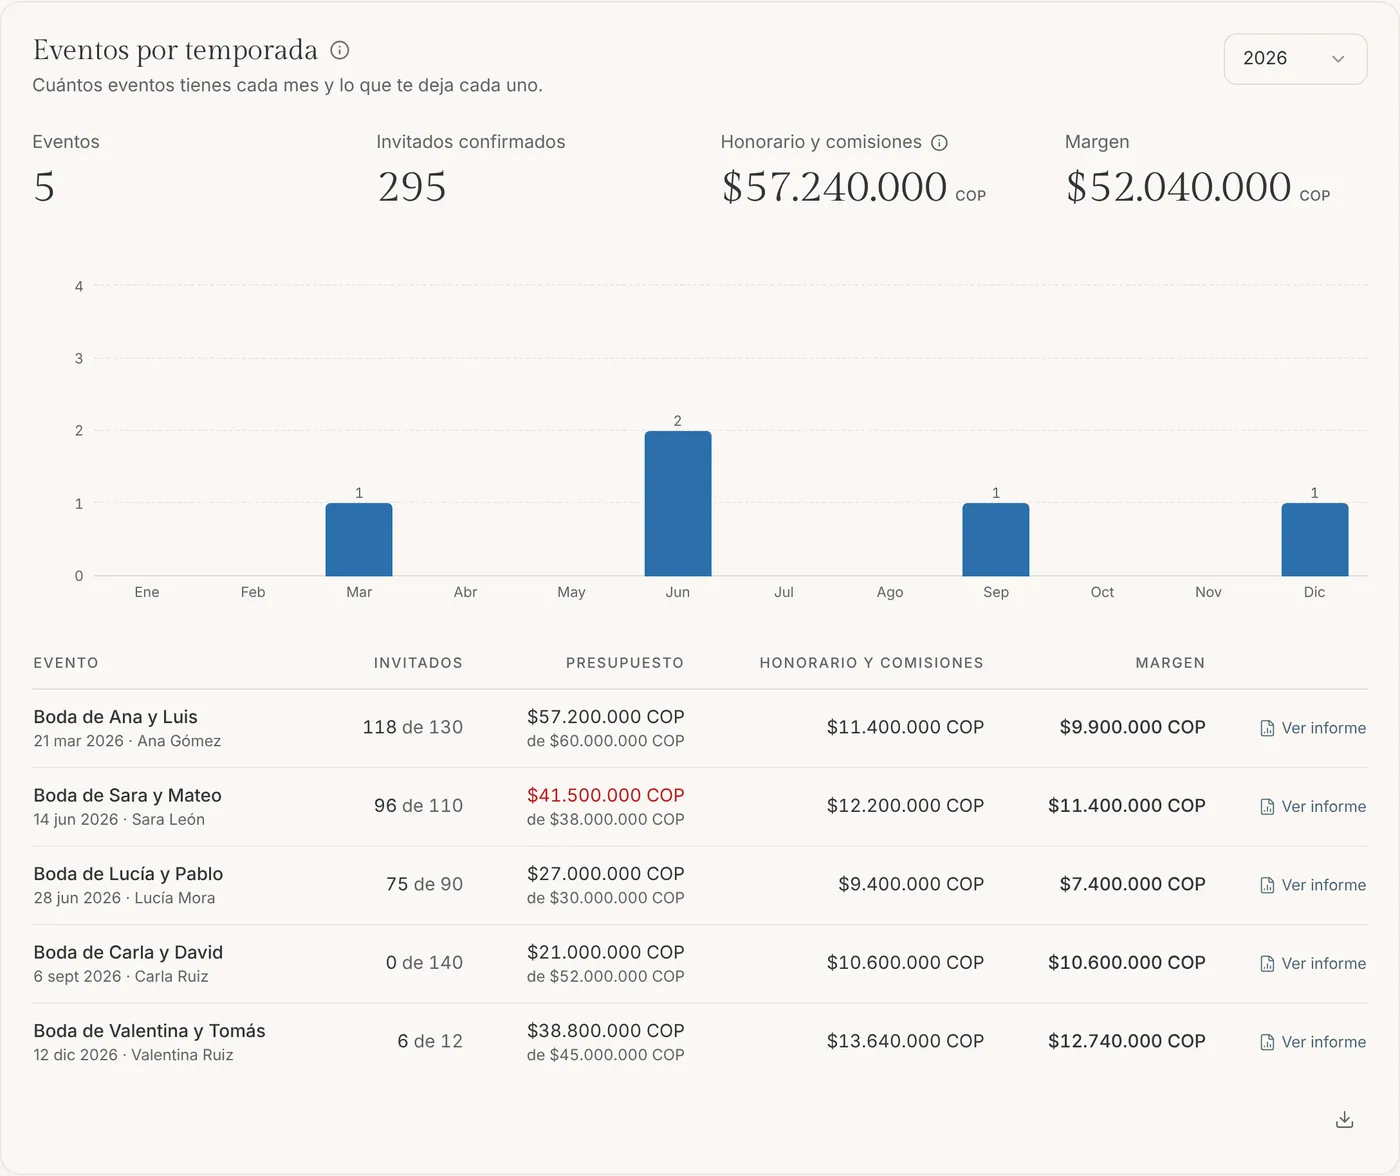
Task: Click the INVITADOS column header
Action: click(x=418, y=663)
